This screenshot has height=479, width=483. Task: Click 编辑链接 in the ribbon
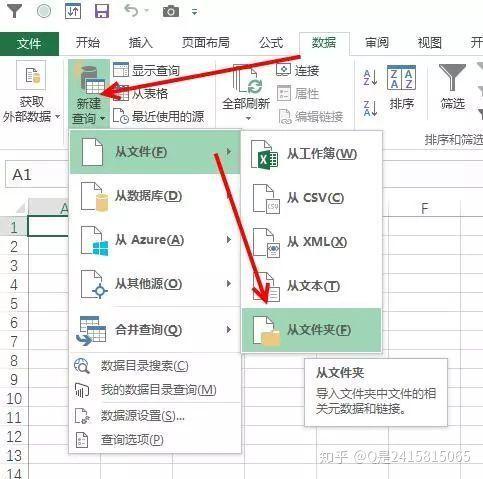(310, 117)
